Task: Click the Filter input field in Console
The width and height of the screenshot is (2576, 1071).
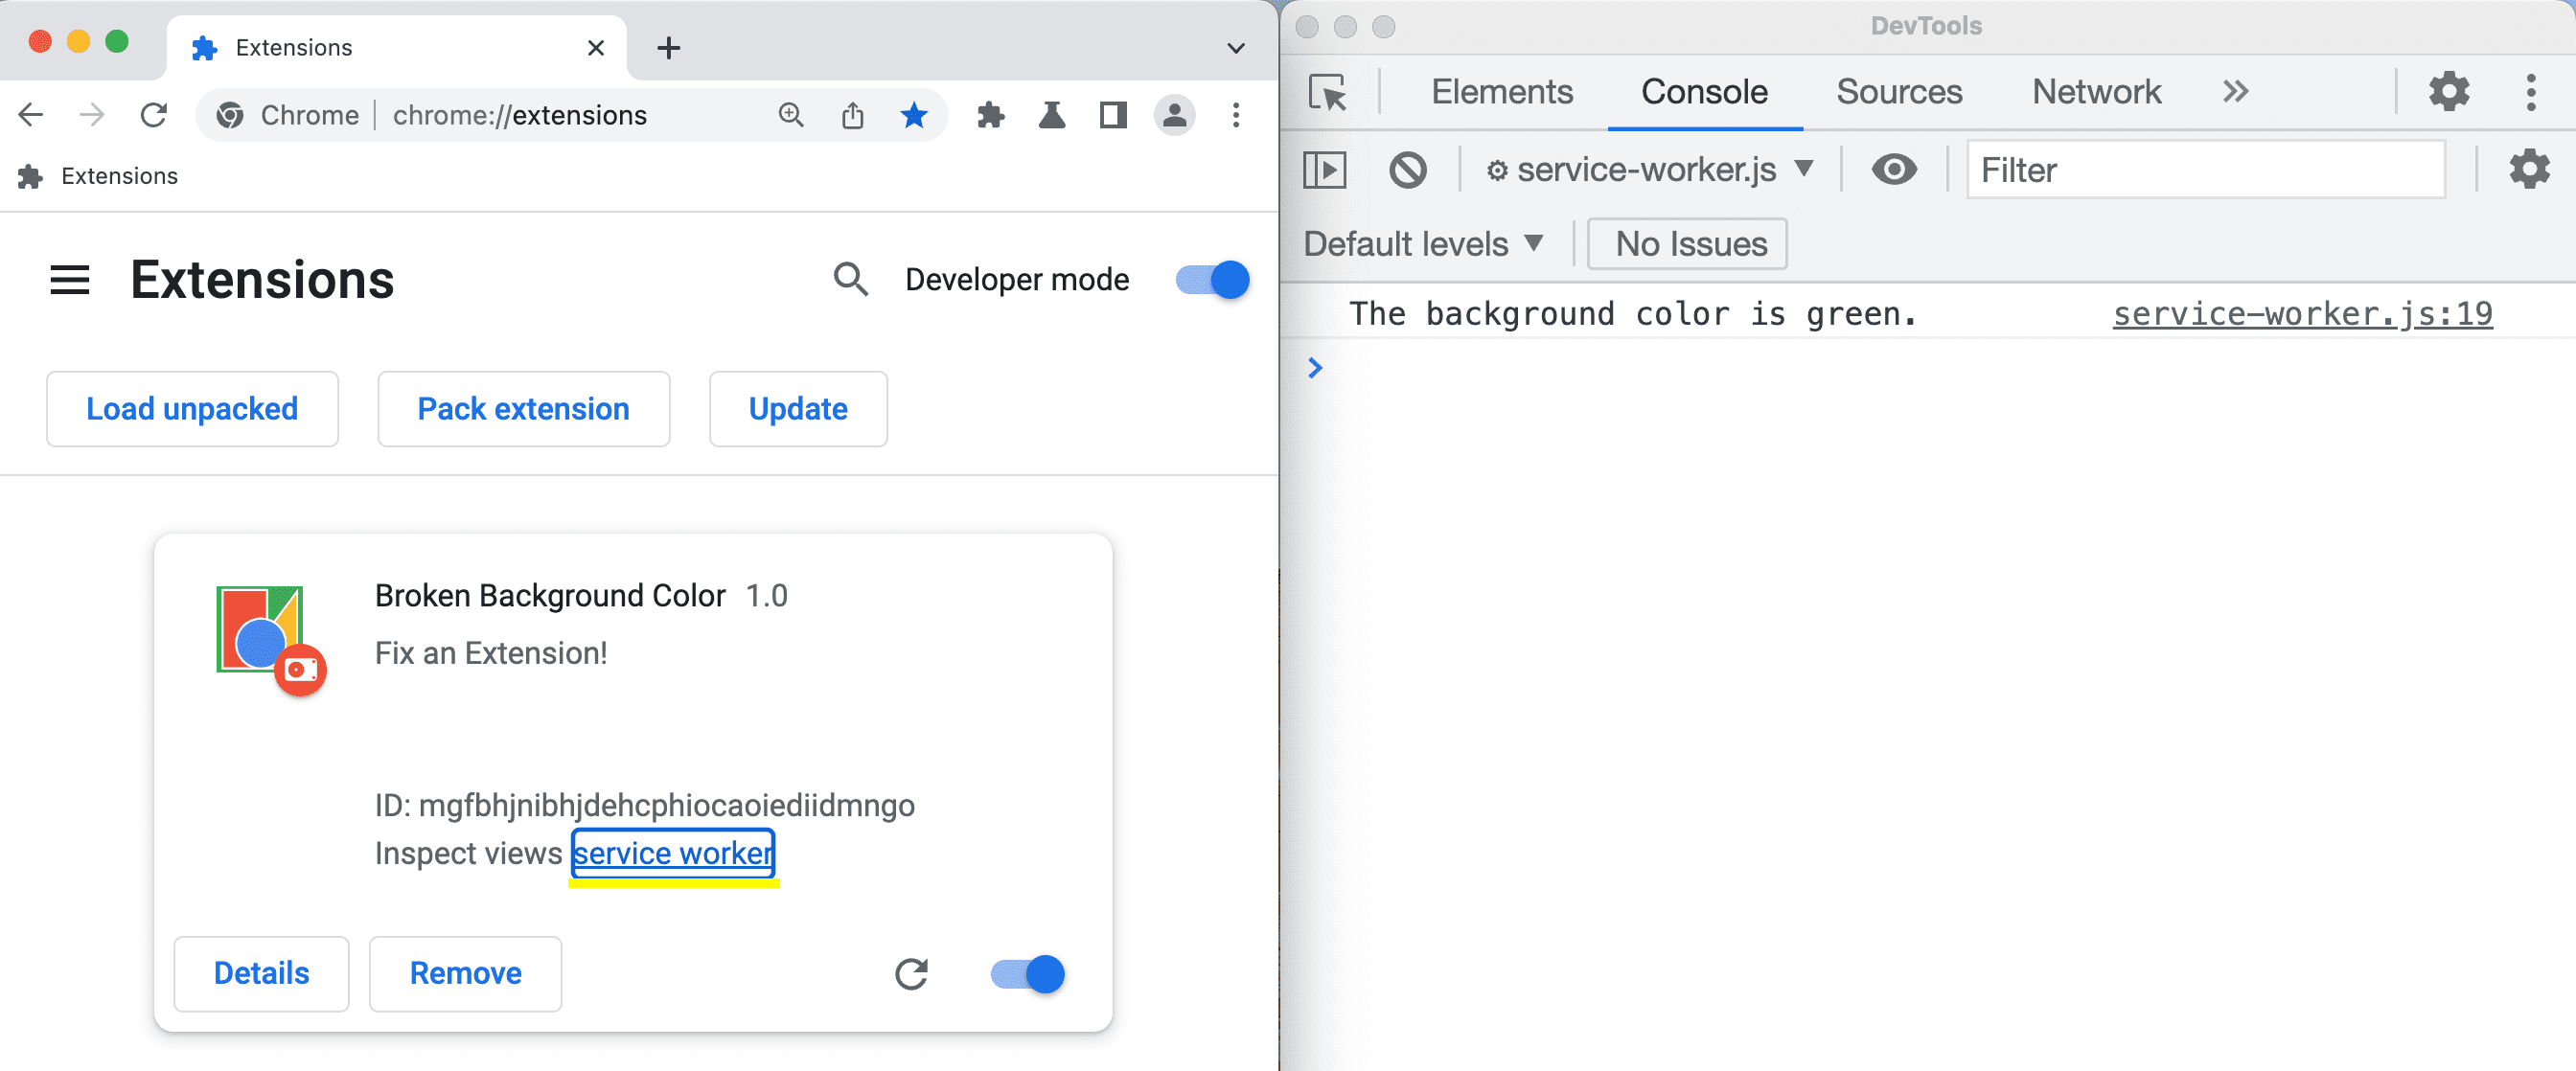Action: point(2210,170)
